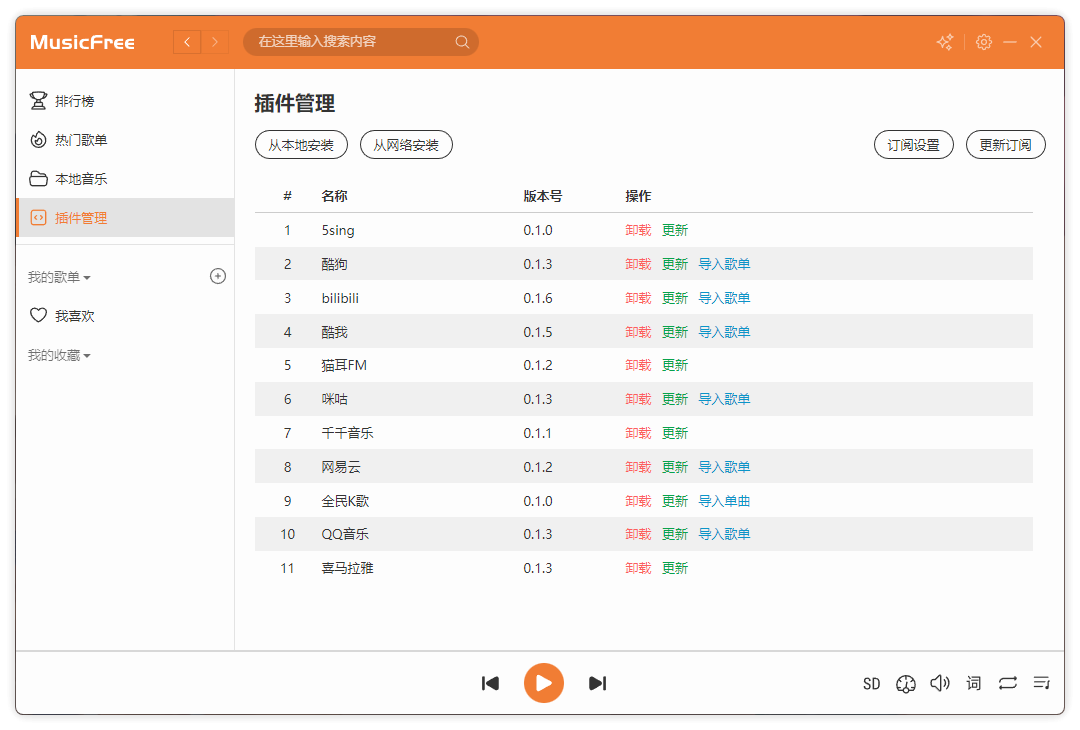Toggle lyrics with the 词 icon

[x=973, y=683]
